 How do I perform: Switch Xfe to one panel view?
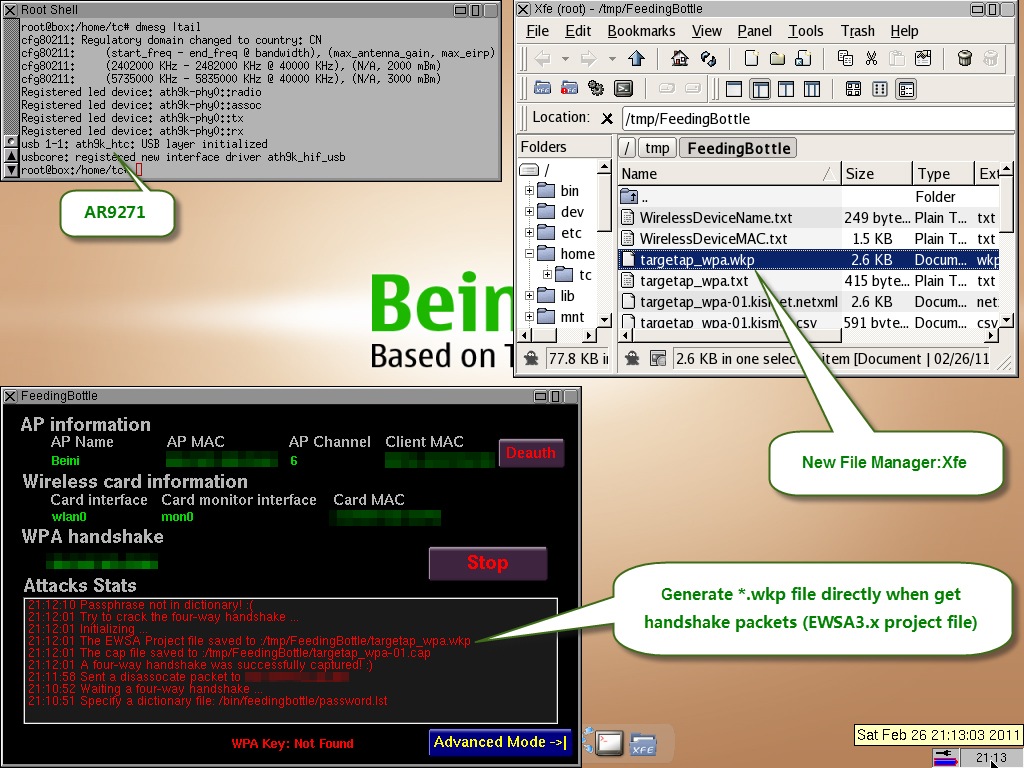pyautogui.click(x=734, y=89)
